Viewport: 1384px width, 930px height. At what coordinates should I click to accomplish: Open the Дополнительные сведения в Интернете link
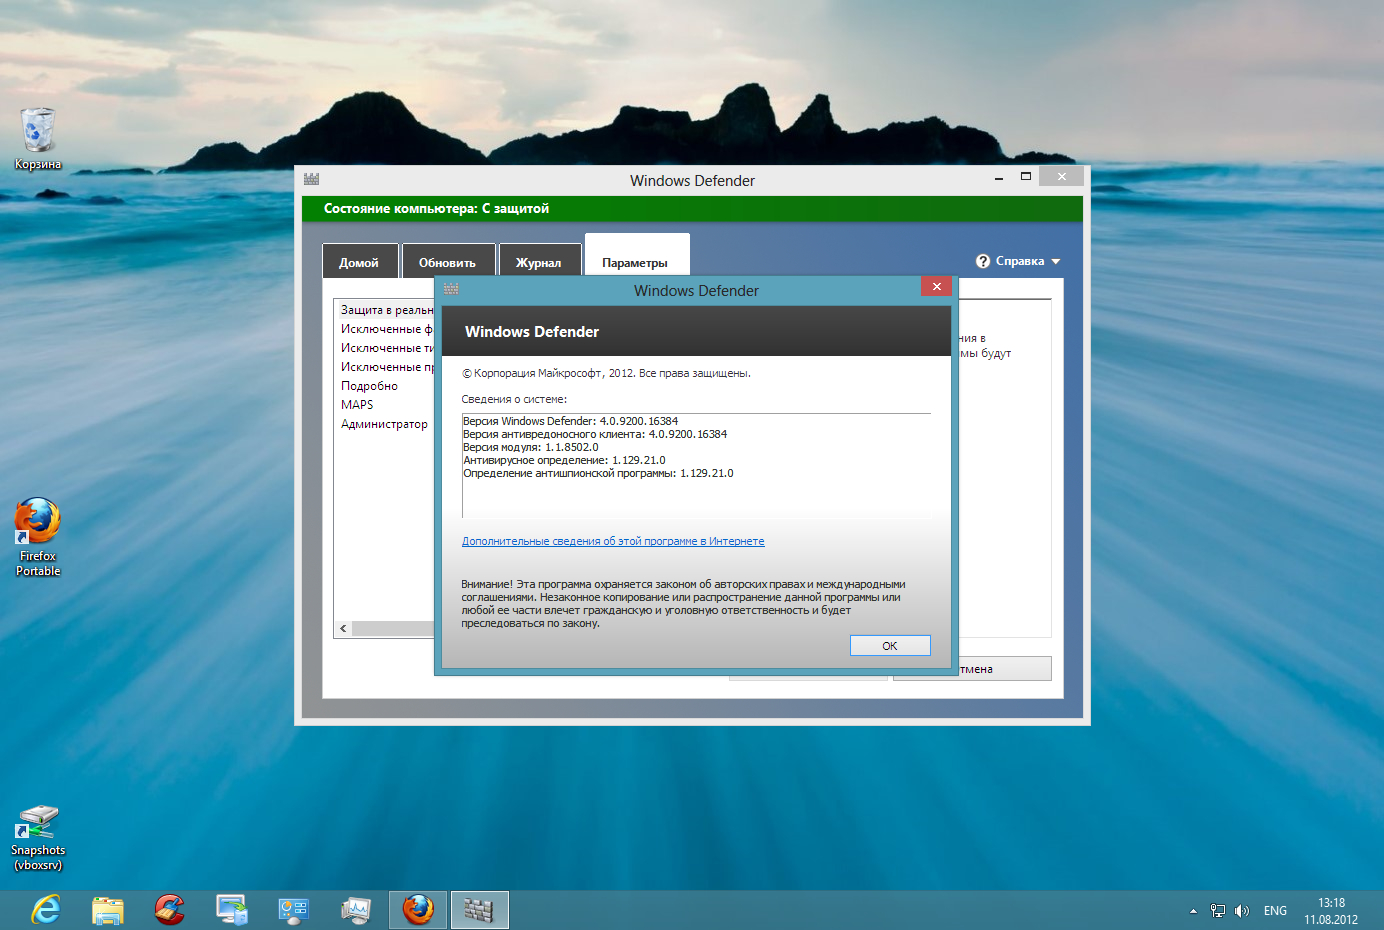[613, 541]
